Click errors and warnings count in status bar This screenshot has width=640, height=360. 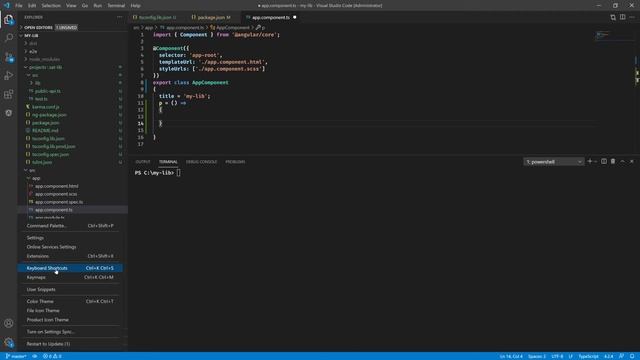52,356
